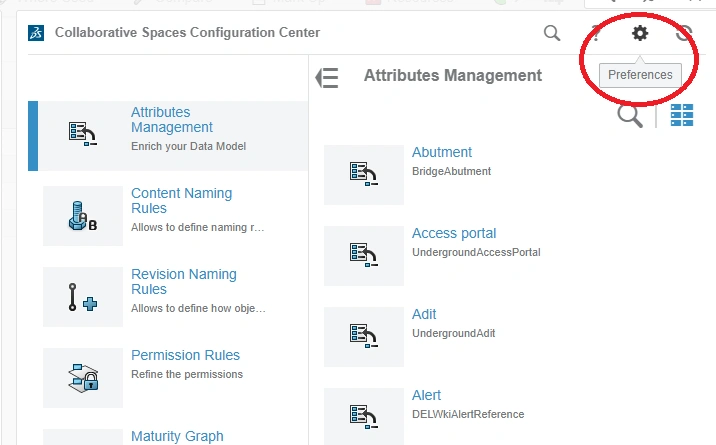
Task: Select Maturity Graph entry
Action: pyautogui.click(x=177, y=436)
